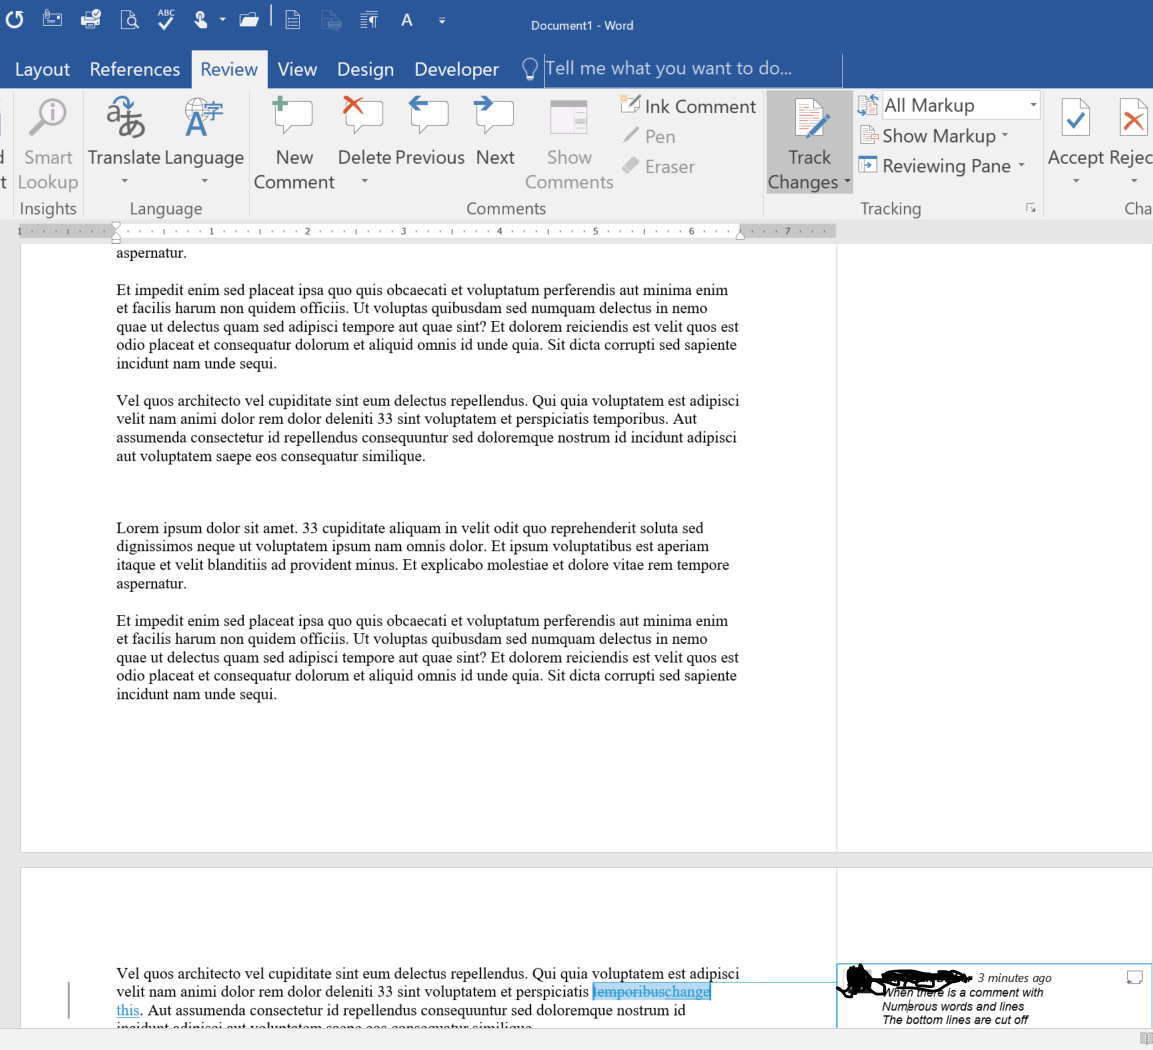The image size is (1153, 1050).
Task: Switch to the Layout tab
Action: tap(42, 69)
